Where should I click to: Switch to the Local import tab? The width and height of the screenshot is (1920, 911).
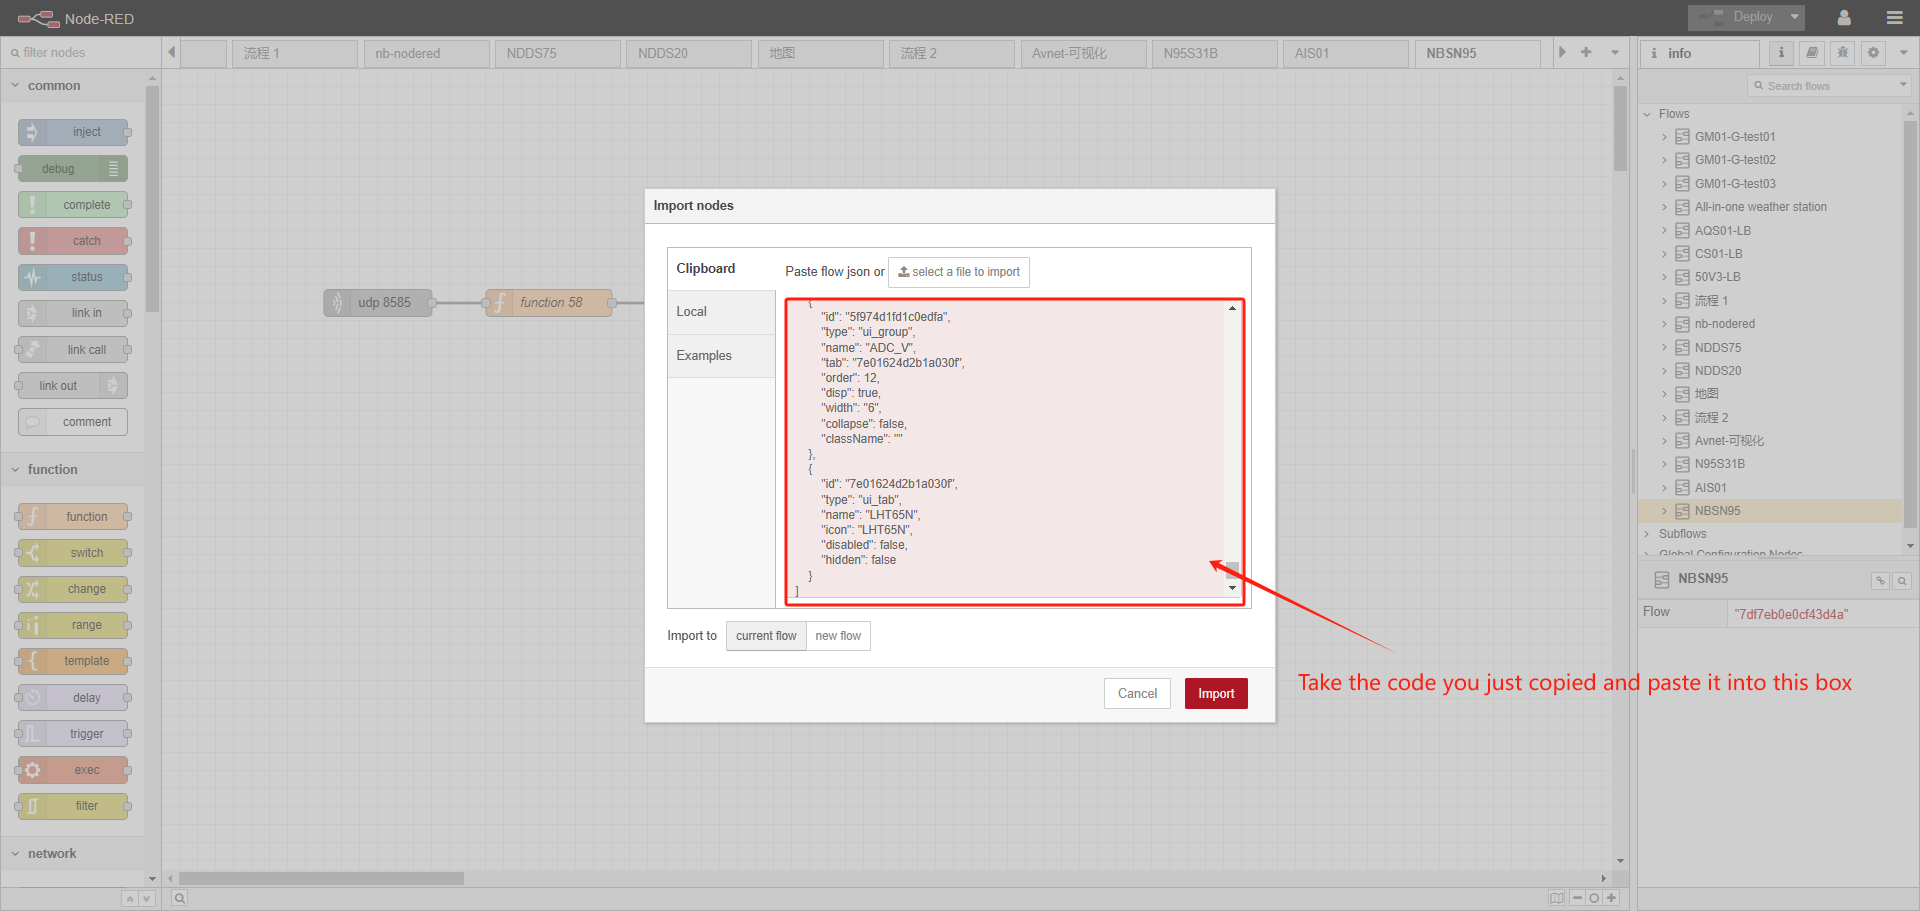click(x=722, y=312)
